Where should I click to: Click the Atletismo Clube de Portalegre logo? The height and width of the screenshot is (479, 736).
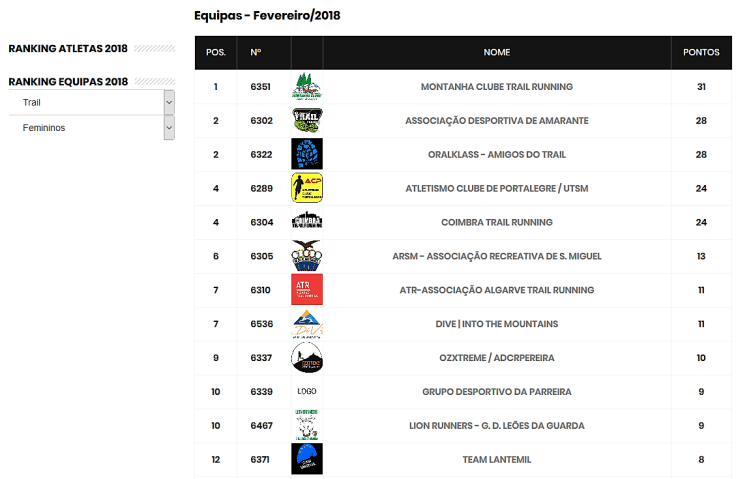point(307,188)
